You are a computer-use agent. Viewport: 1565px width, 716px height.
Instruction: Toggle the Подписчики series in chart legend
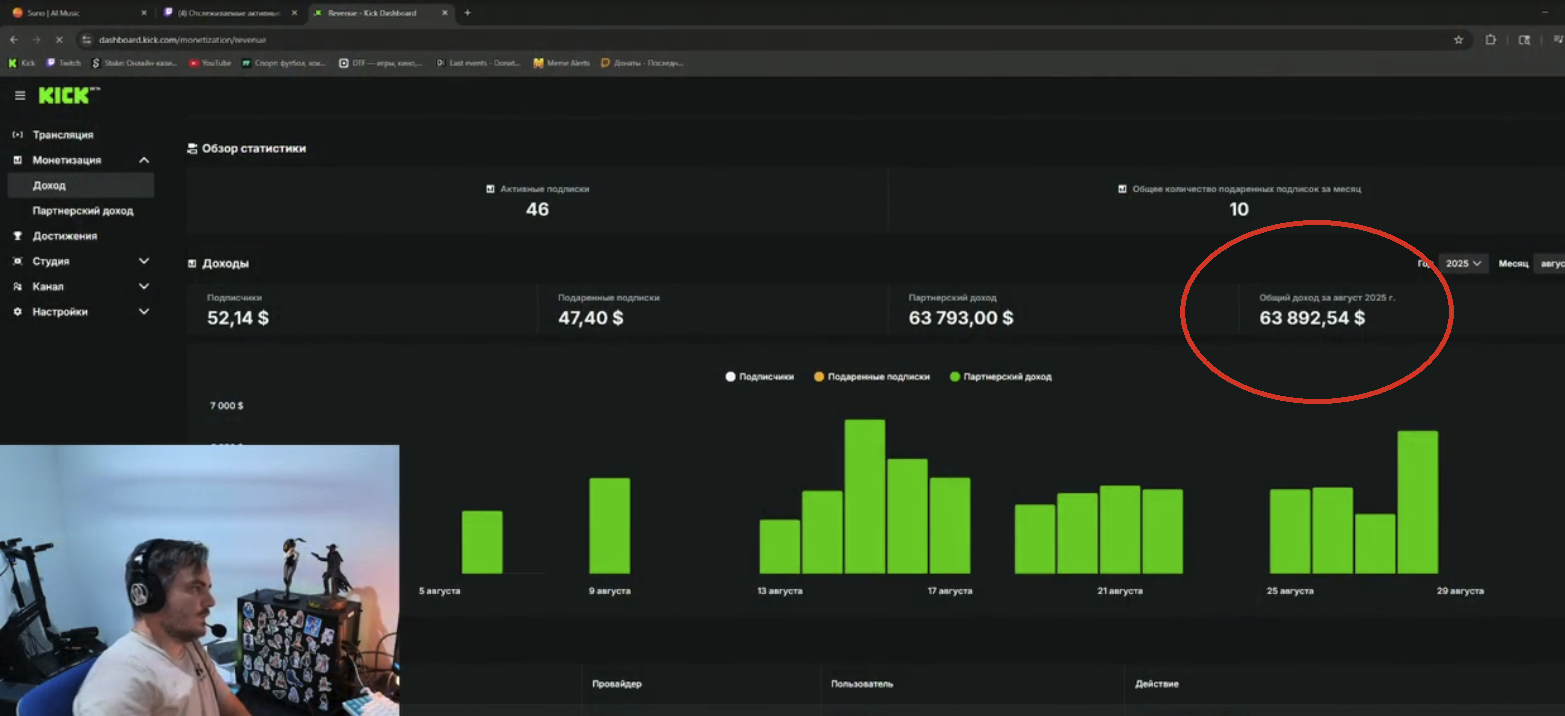coord(760,377)
